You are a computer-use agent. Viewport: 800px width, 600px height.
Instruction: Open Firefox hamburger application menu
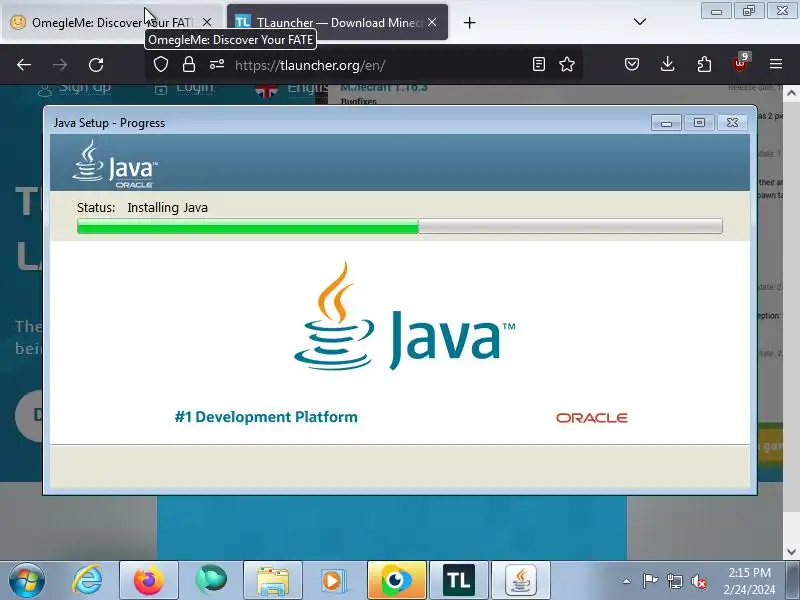click(x=776, y=64)
